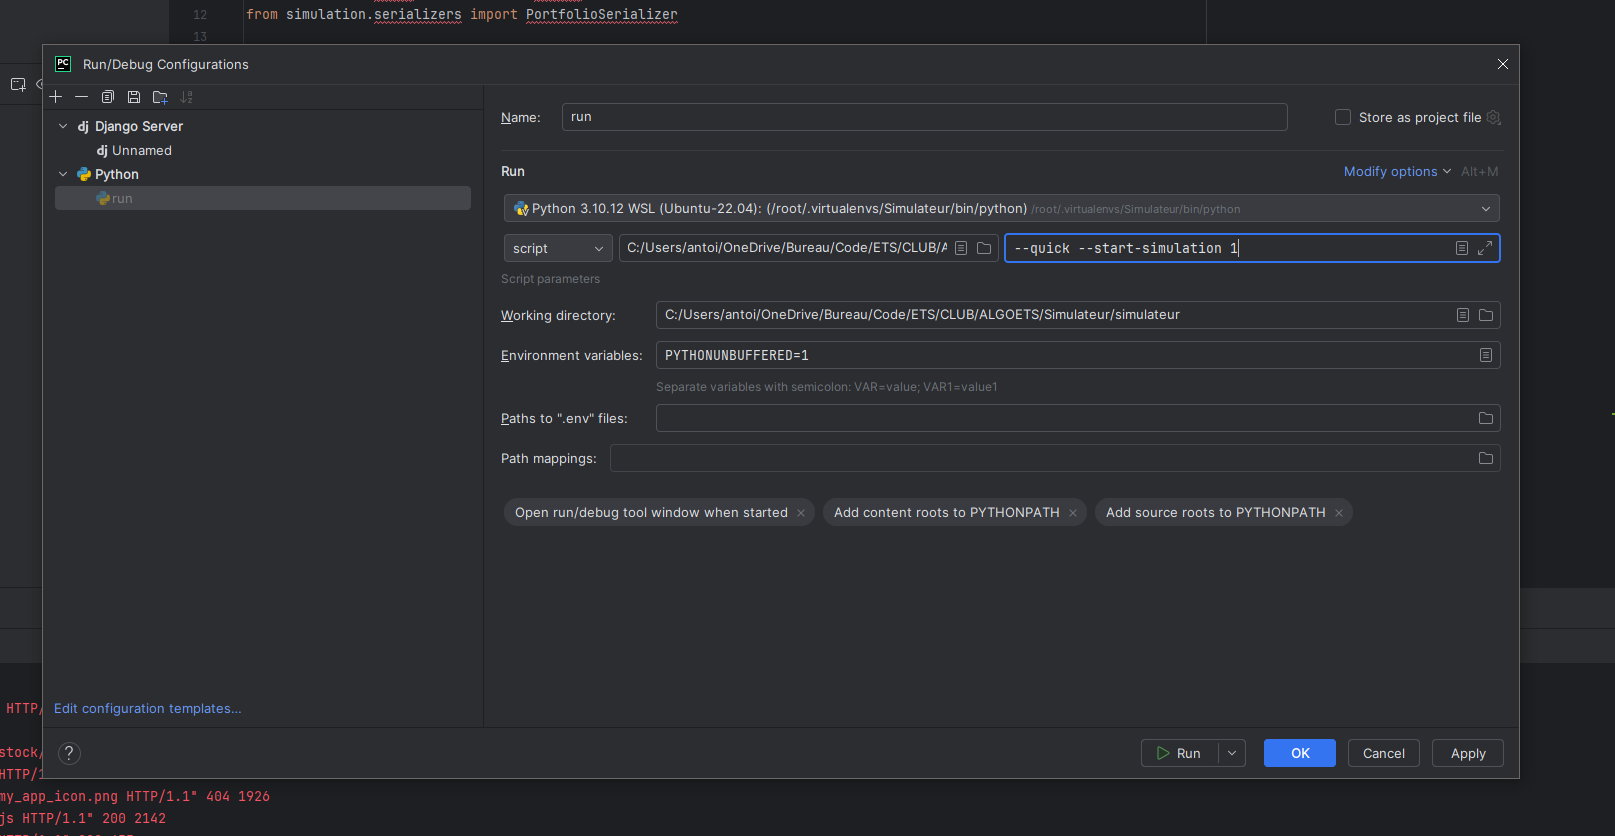Browse folder icon for .env files path

click(x=1486, y=418)
